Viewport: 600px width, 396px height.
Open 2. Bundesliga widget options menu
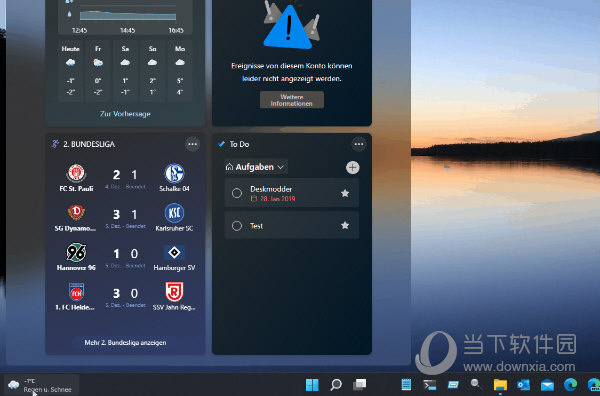192,144
